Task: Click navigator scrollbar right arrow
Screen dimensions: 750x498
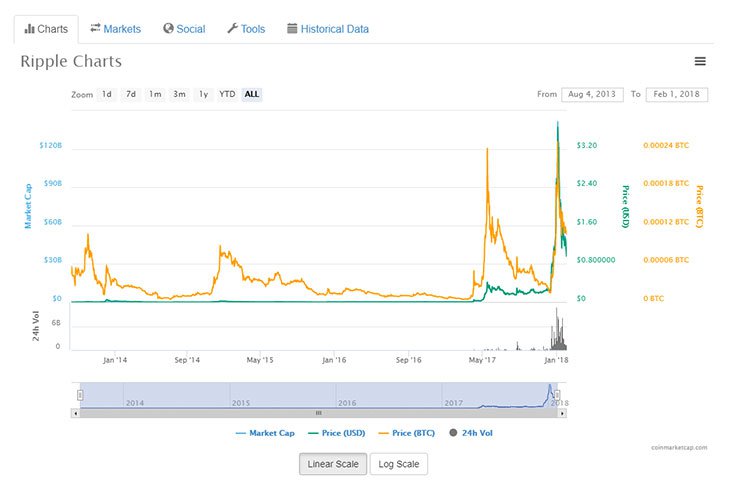Action: coord(562,413)
